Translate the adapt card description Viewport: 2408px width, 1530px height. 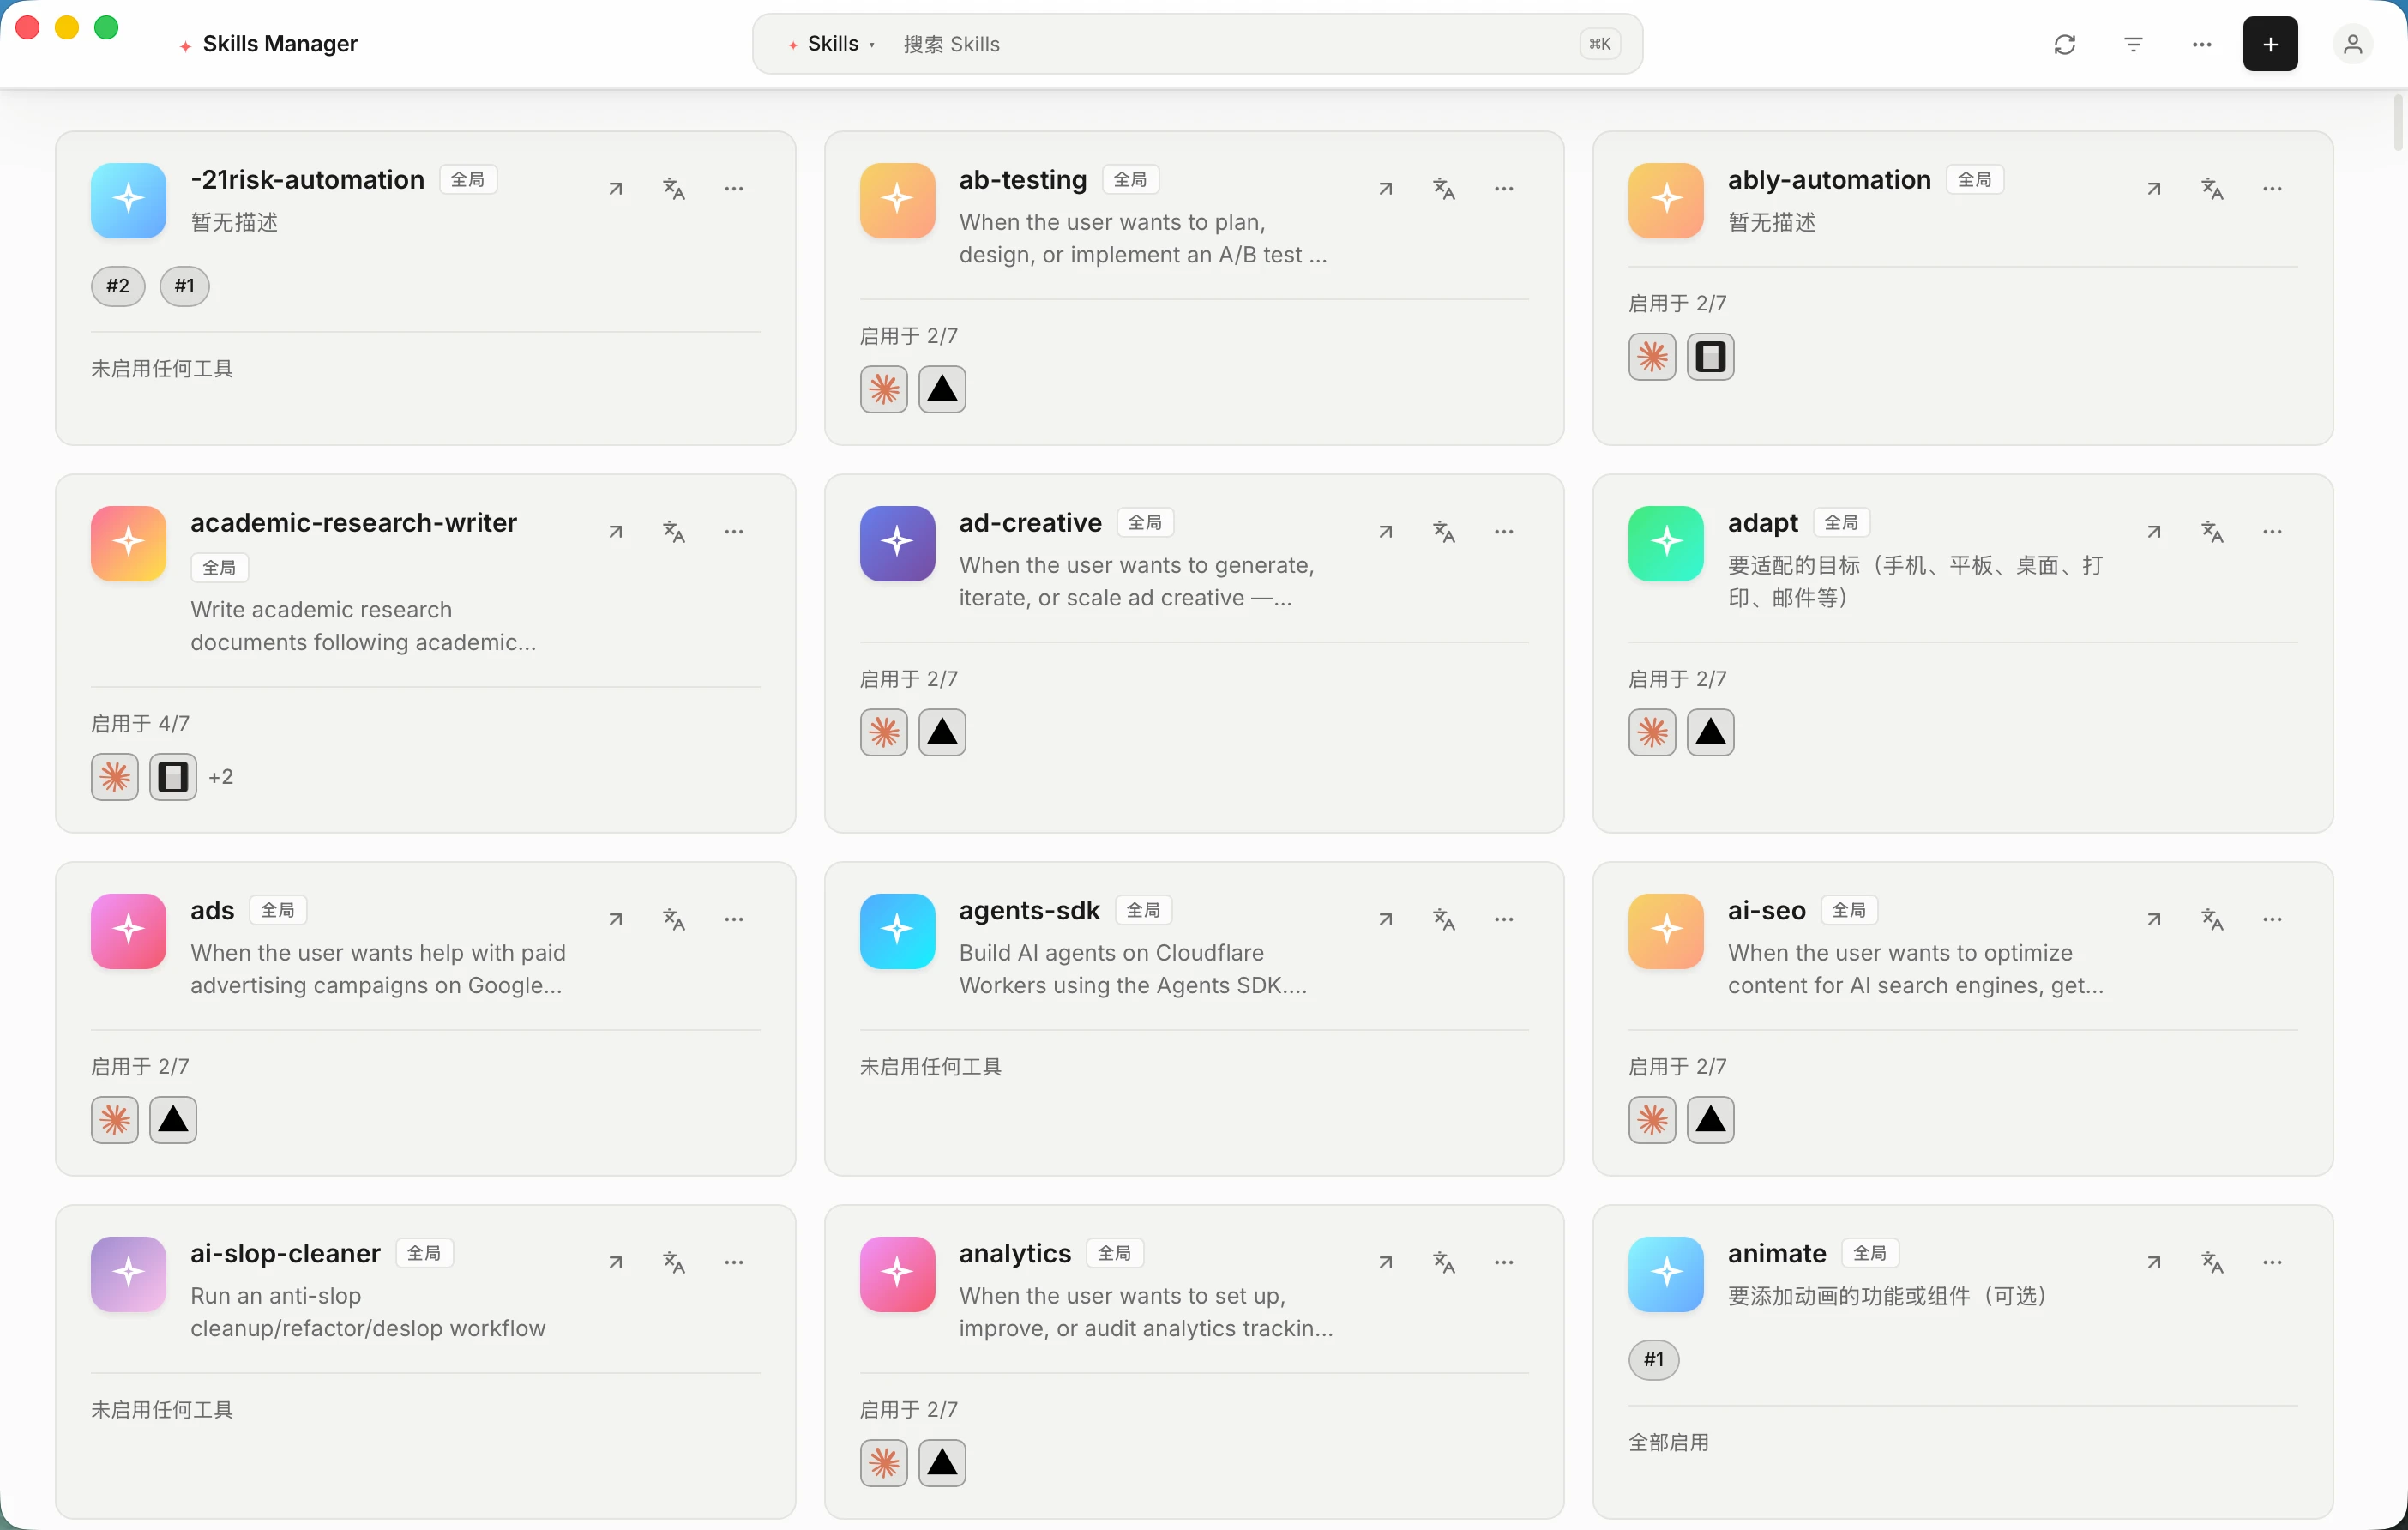2212,532
